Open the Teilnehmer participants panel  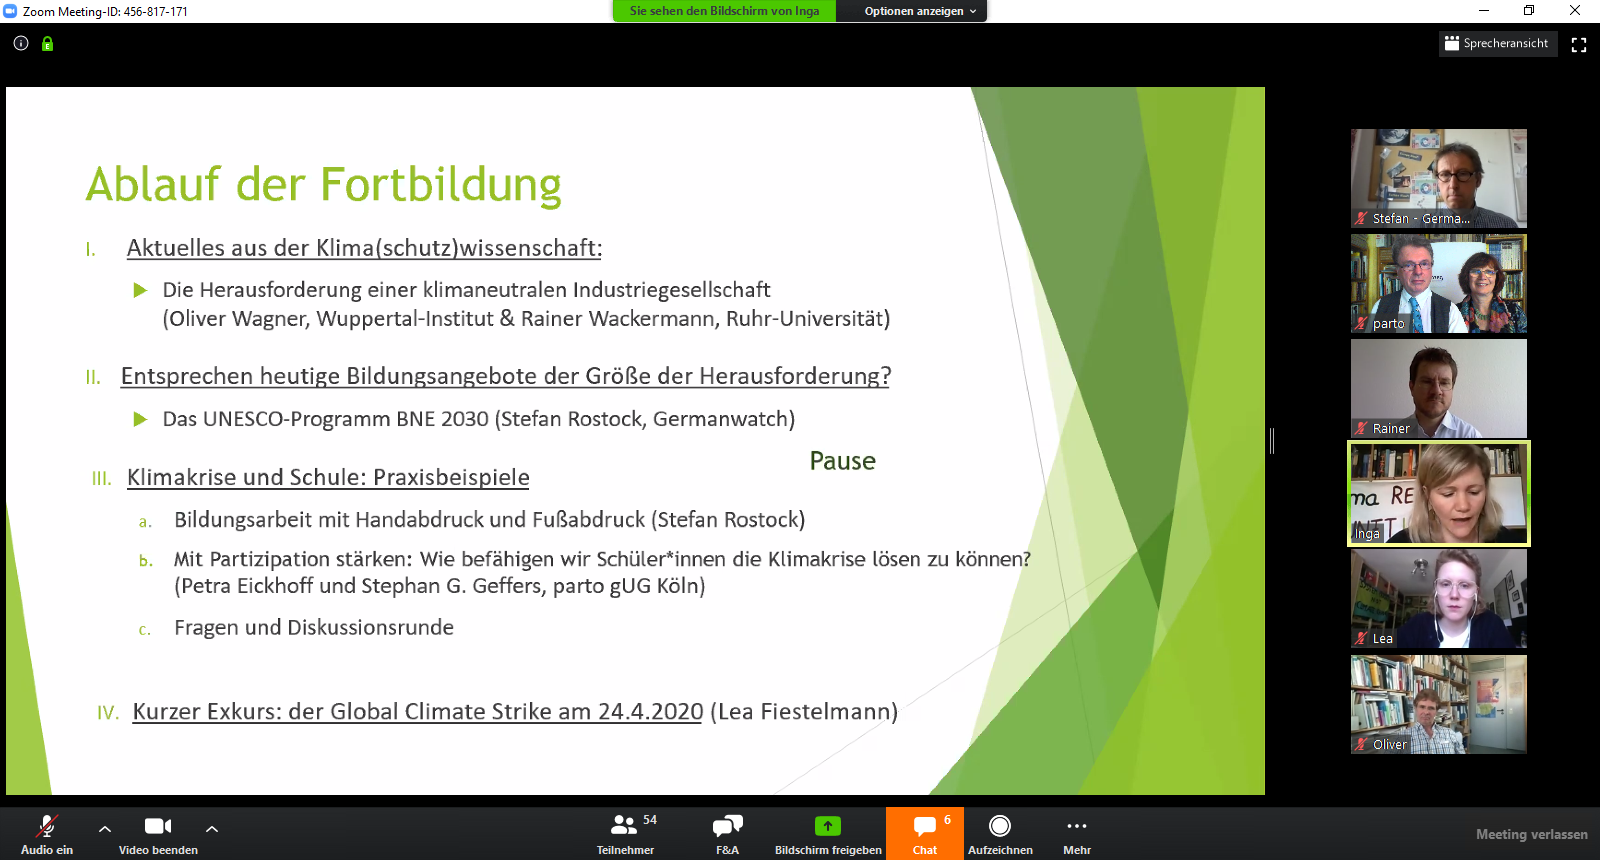(x=625, y=834)
